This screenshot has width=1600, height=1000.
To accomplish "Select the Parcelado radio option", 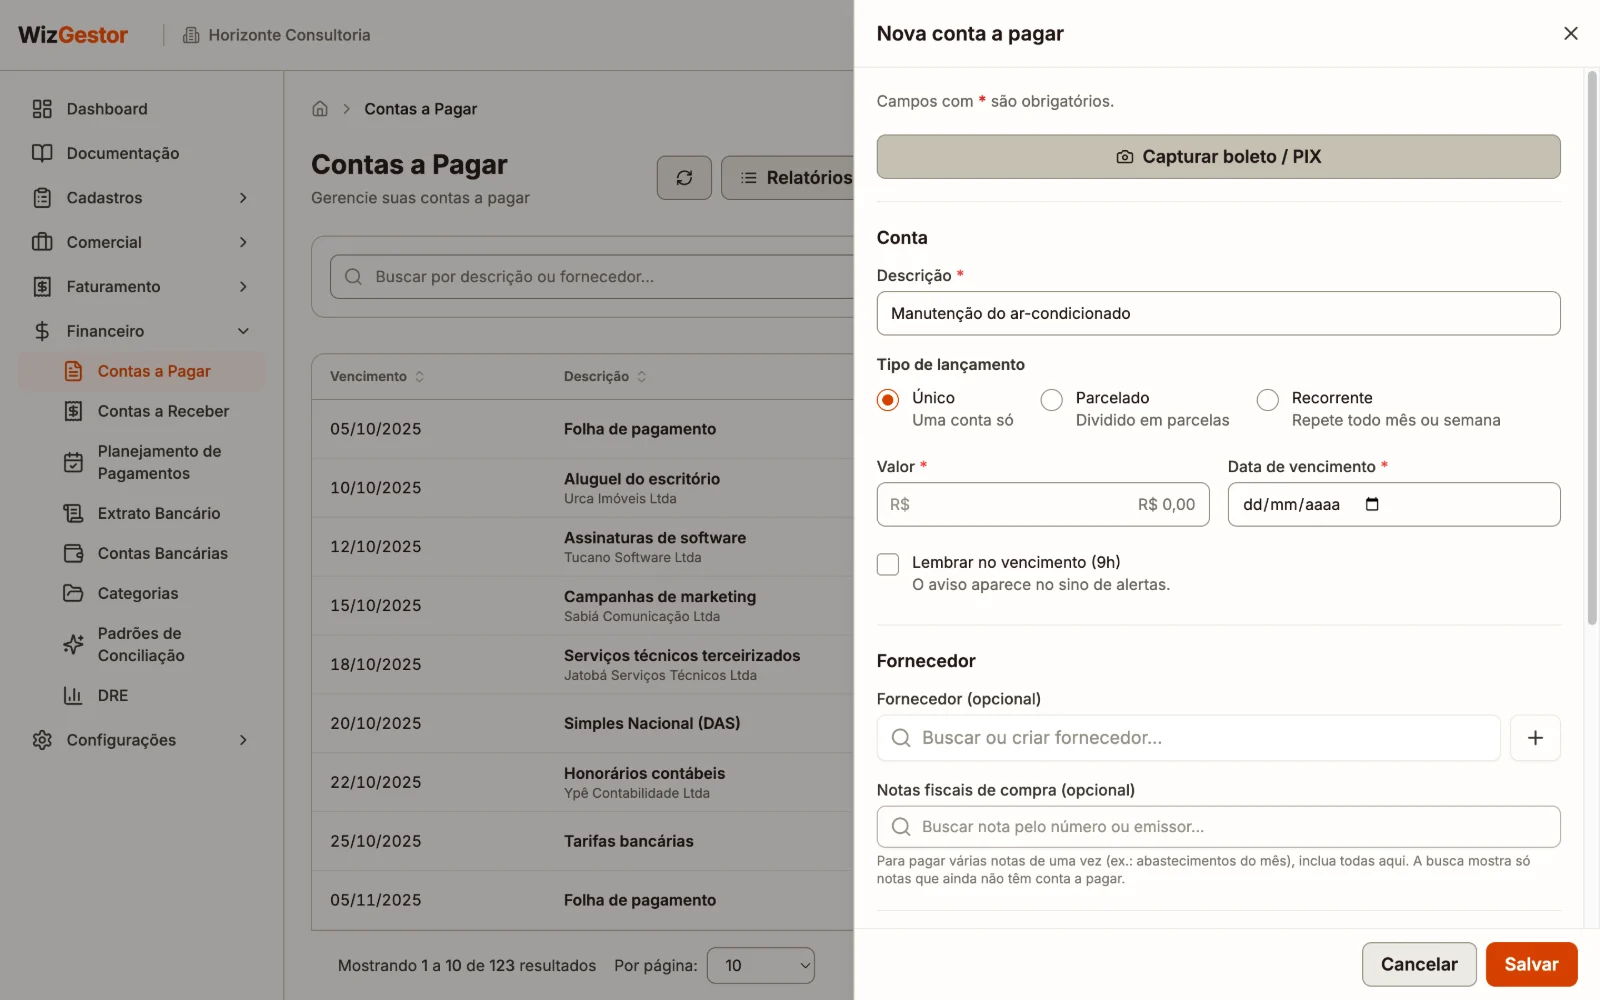I will point(1052,400).
